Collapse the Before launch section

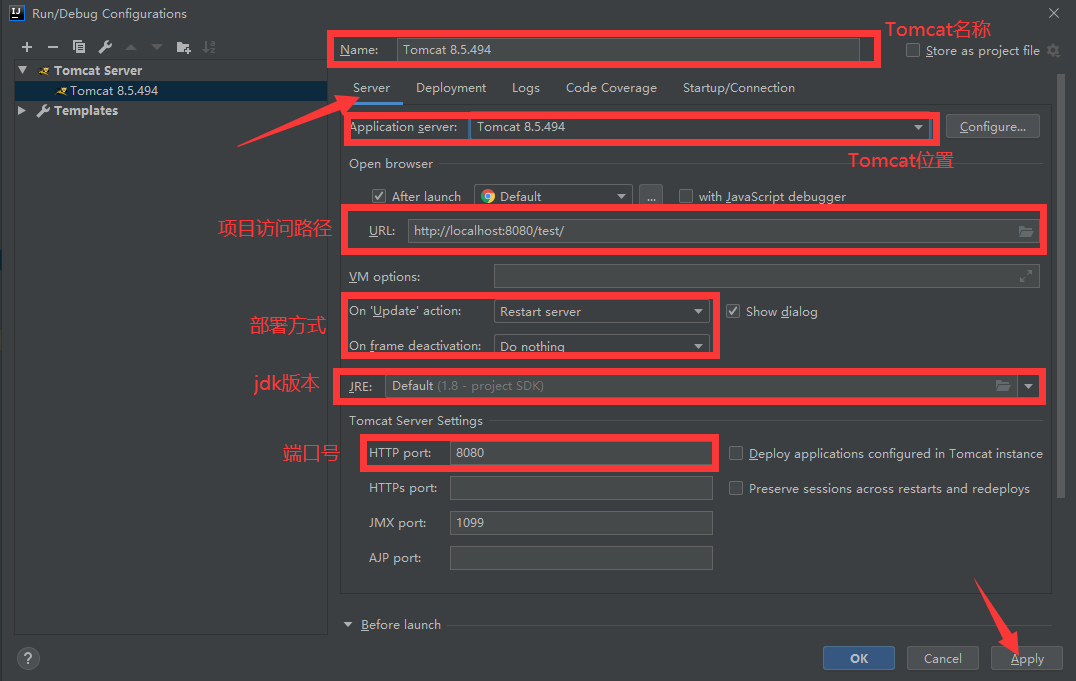point(348,625)
